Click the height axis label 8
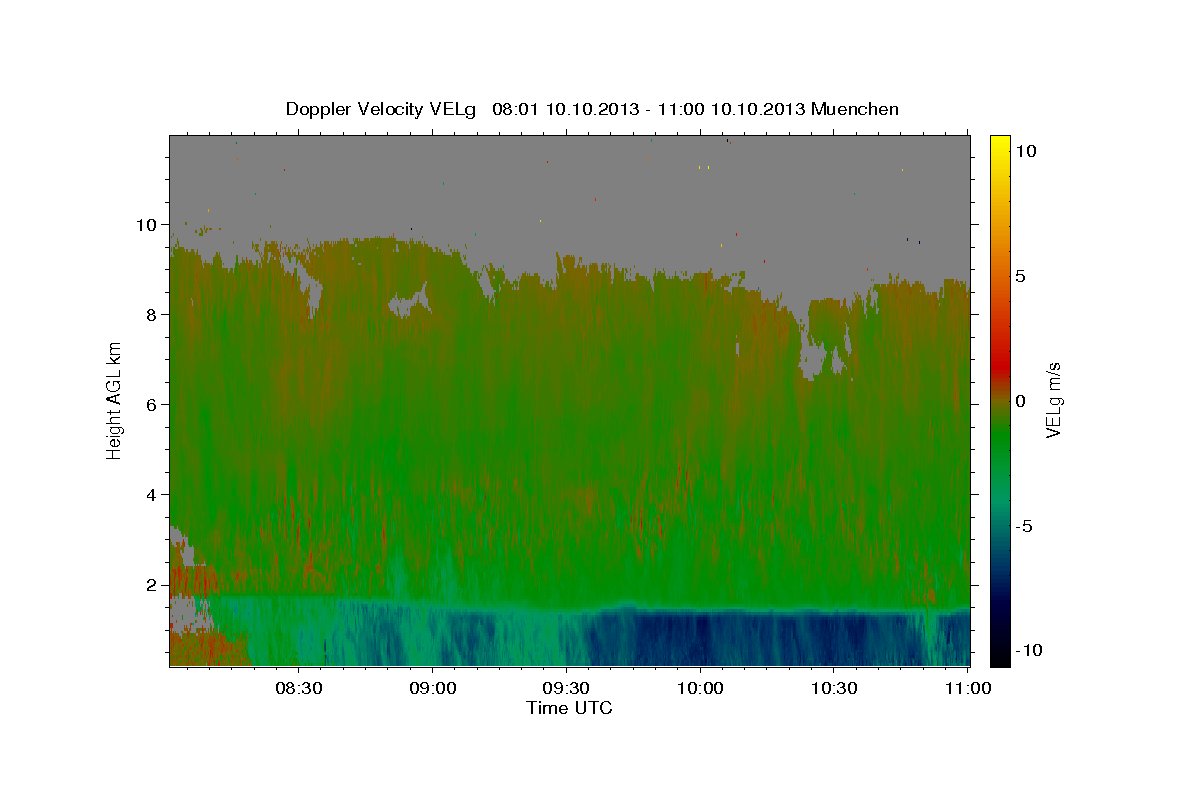This screenshot has width=1200, height=800. (152, 314)
